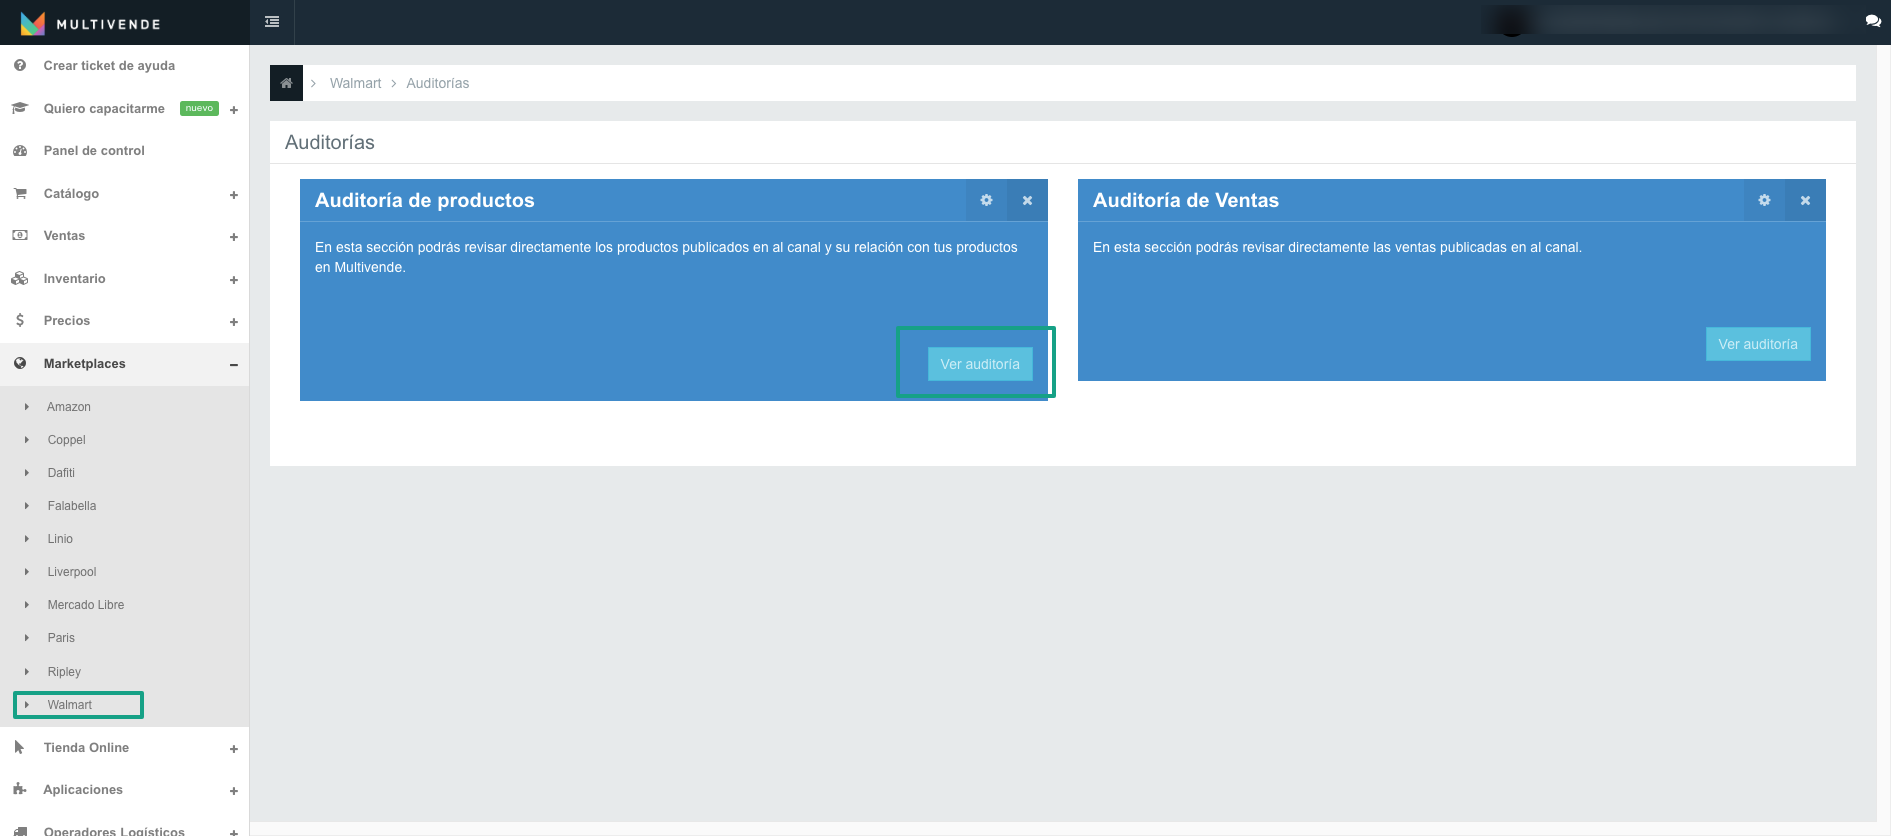Toggle the sidebar hamburger menu icon
1891x836 pixels.
tap(272, 22)
